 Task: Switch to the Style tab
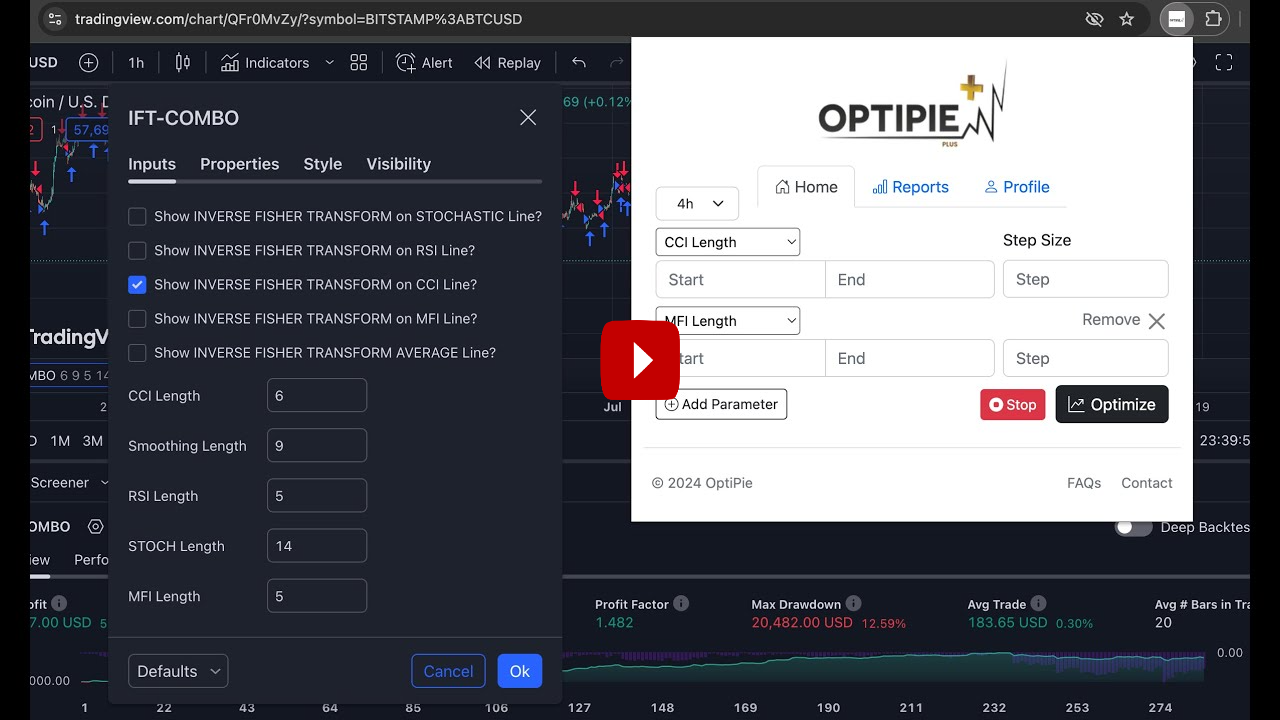[x=323, y=164]
